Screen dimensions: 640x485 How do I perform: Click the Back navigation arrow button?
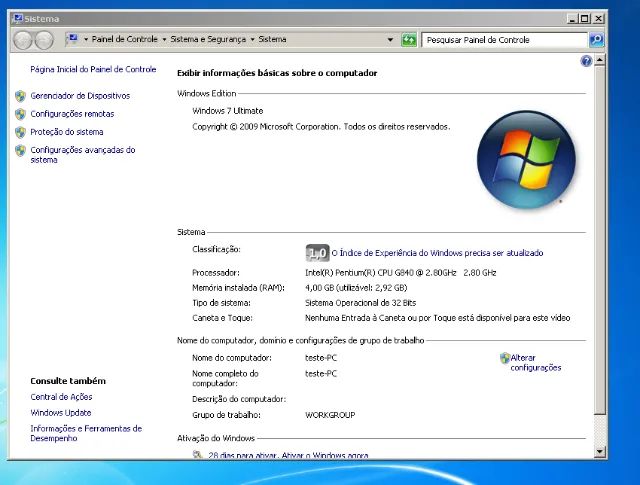(x=23, y=40)
